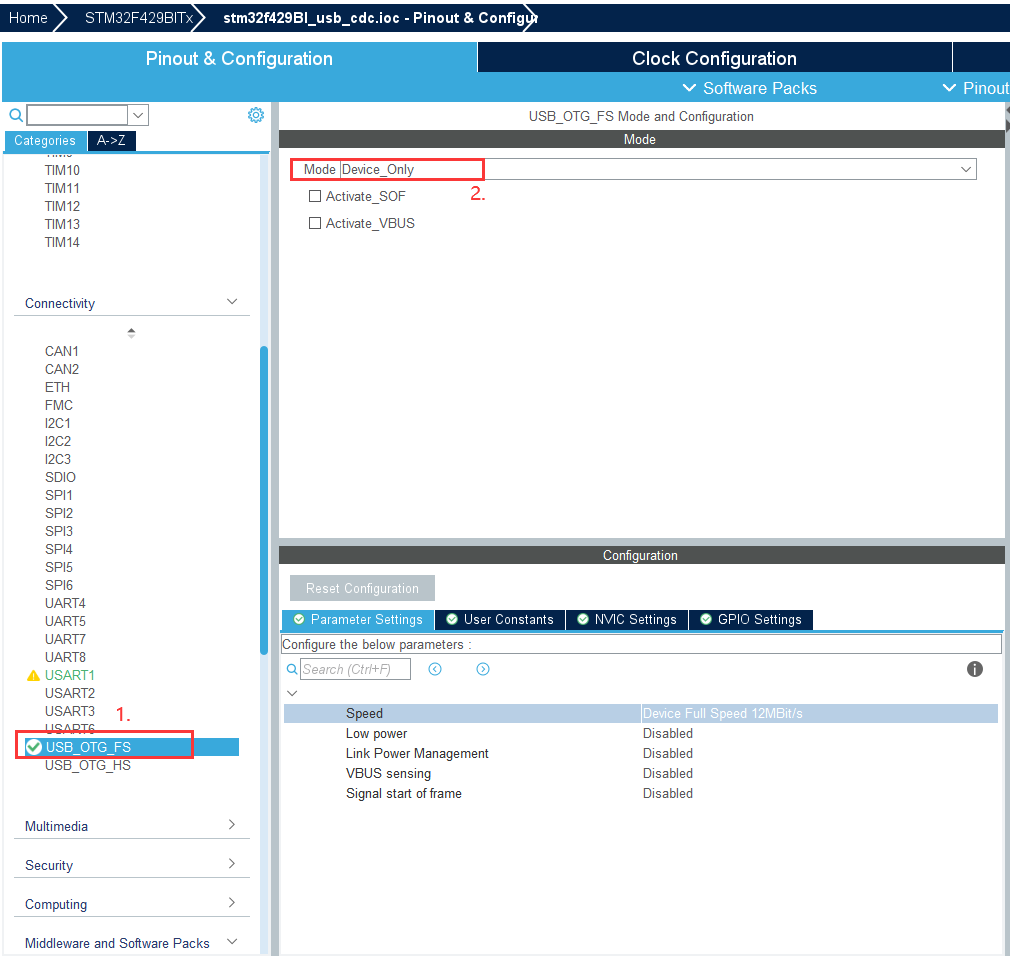
Task: Select FMC in the Connectivity list
Action: (59, 405)
